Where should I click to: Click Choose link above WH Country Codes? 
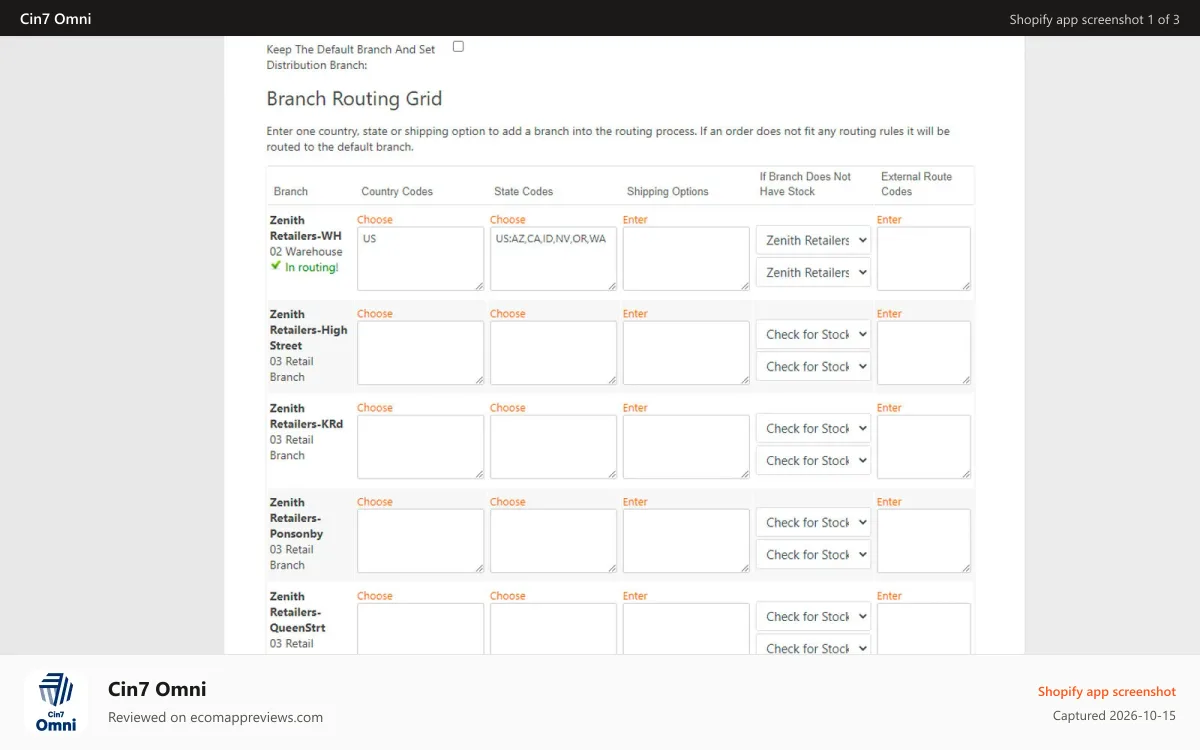(x=375, y=220)
